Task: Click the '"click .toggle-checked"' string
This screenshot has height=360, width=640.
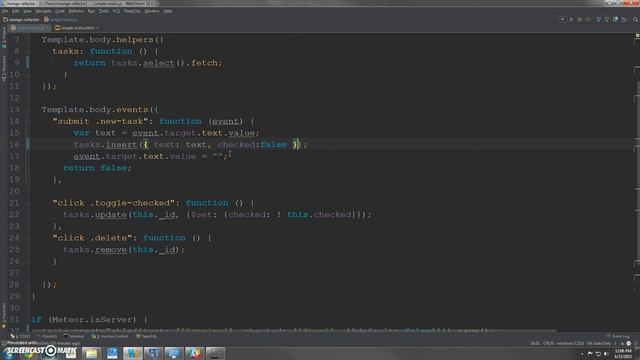Action: (113, 203)
